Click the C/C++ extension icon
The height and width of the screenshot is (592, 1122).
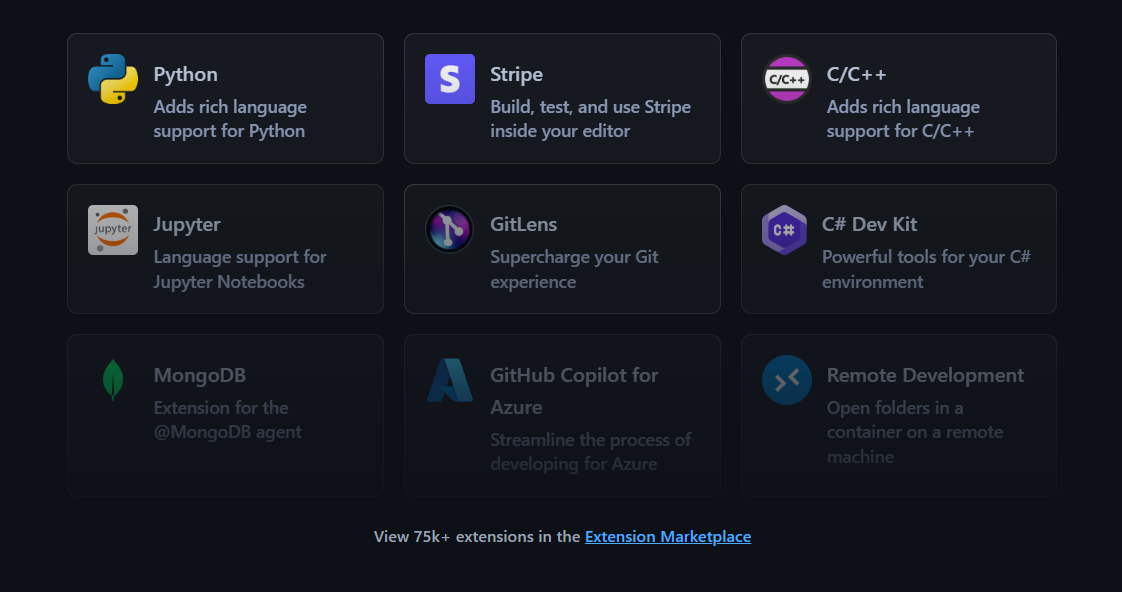tap(786, 79)
